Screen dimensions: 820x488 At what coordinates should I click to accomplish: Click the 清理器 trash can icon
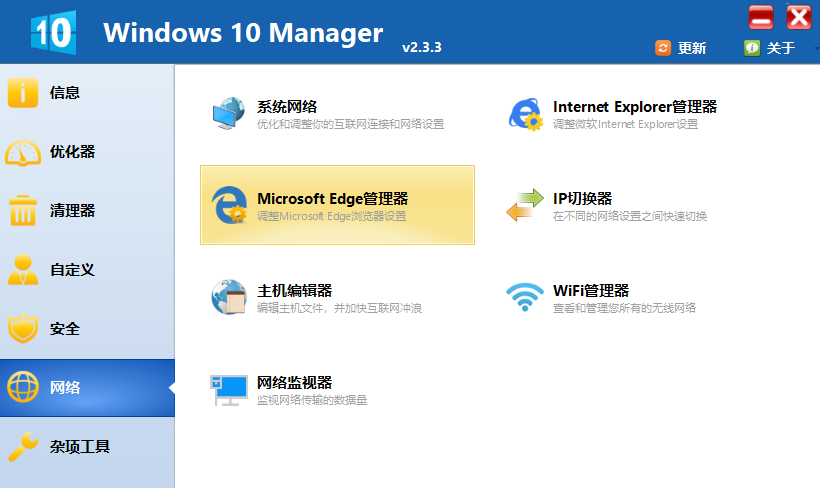(x=23, y=211)
